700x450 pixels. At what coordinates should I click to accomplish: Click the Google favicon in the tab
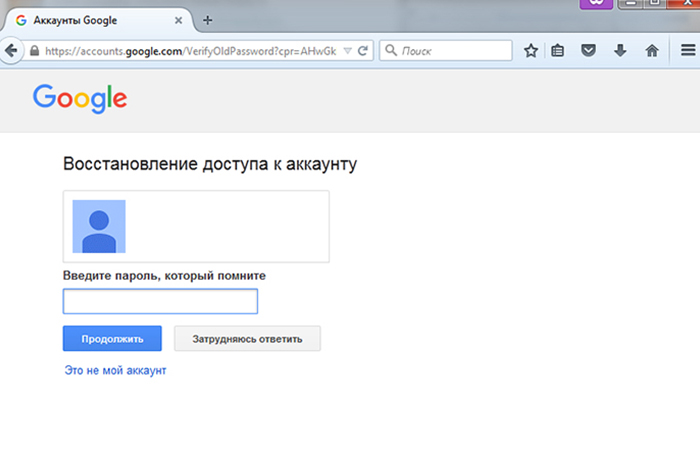click(x=21, y=21)
